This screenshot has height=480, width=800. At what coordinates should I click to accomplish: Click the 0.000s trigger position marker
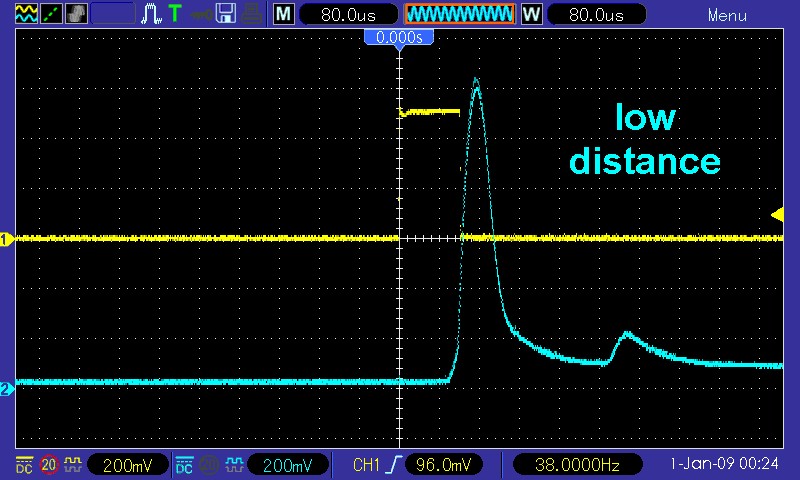point(399,38)
